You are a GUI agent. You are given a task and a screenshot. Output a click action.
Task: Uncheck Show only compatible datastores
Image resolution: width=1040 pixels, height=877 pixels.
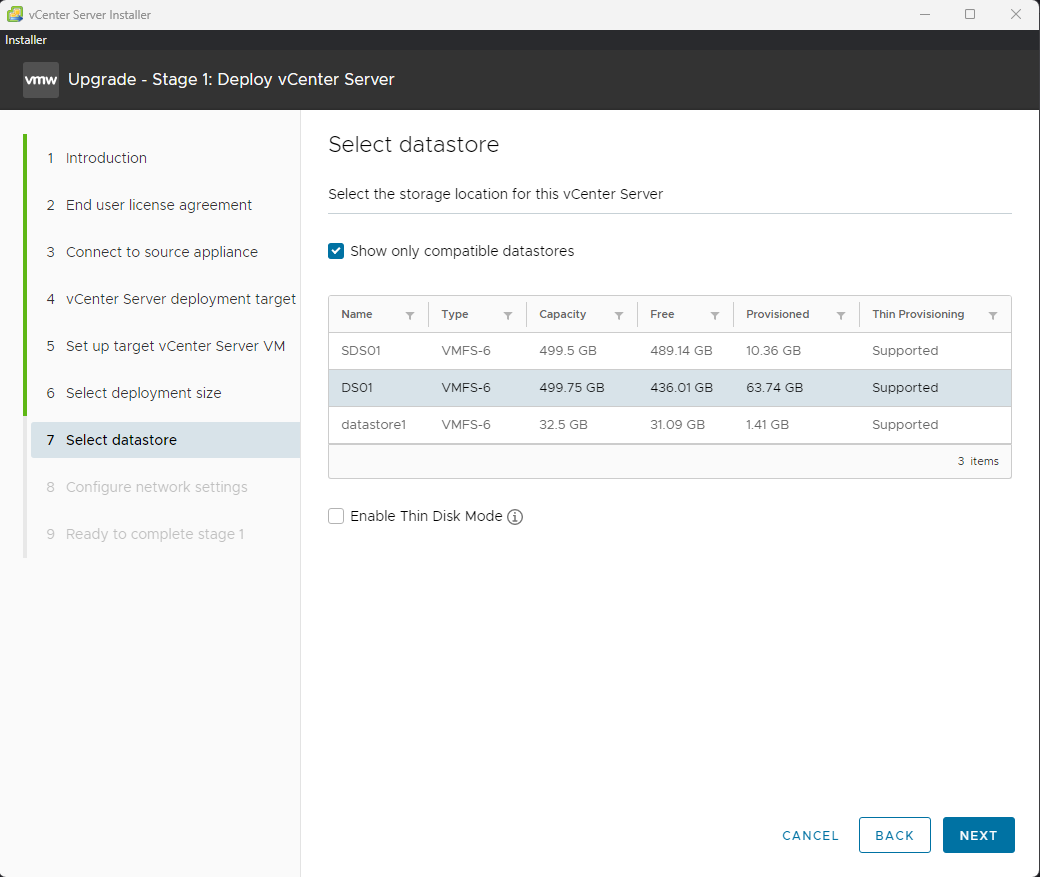[336, 251]
